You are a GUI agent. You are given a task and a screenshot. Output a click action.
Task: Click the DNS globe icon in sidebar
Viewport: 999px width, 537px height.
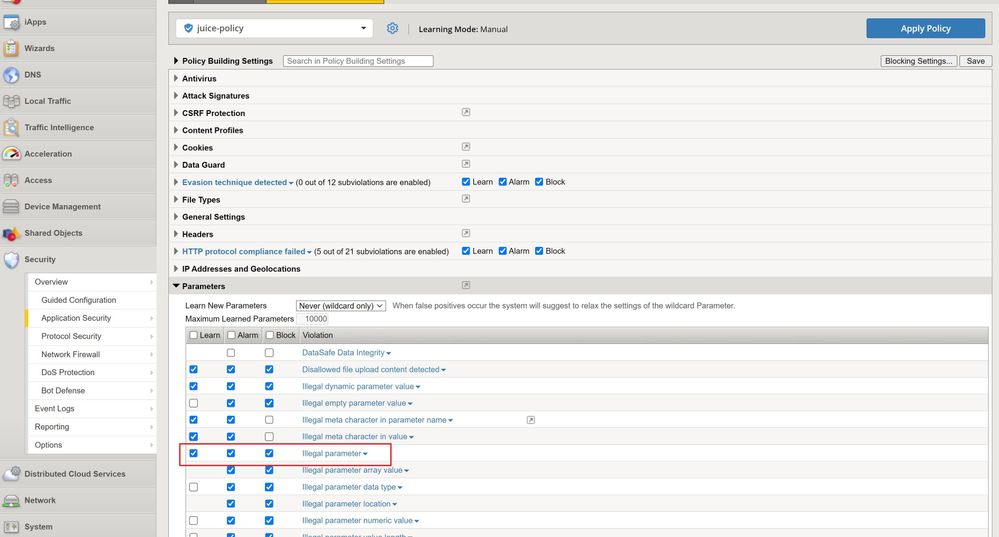coord(11,75)
